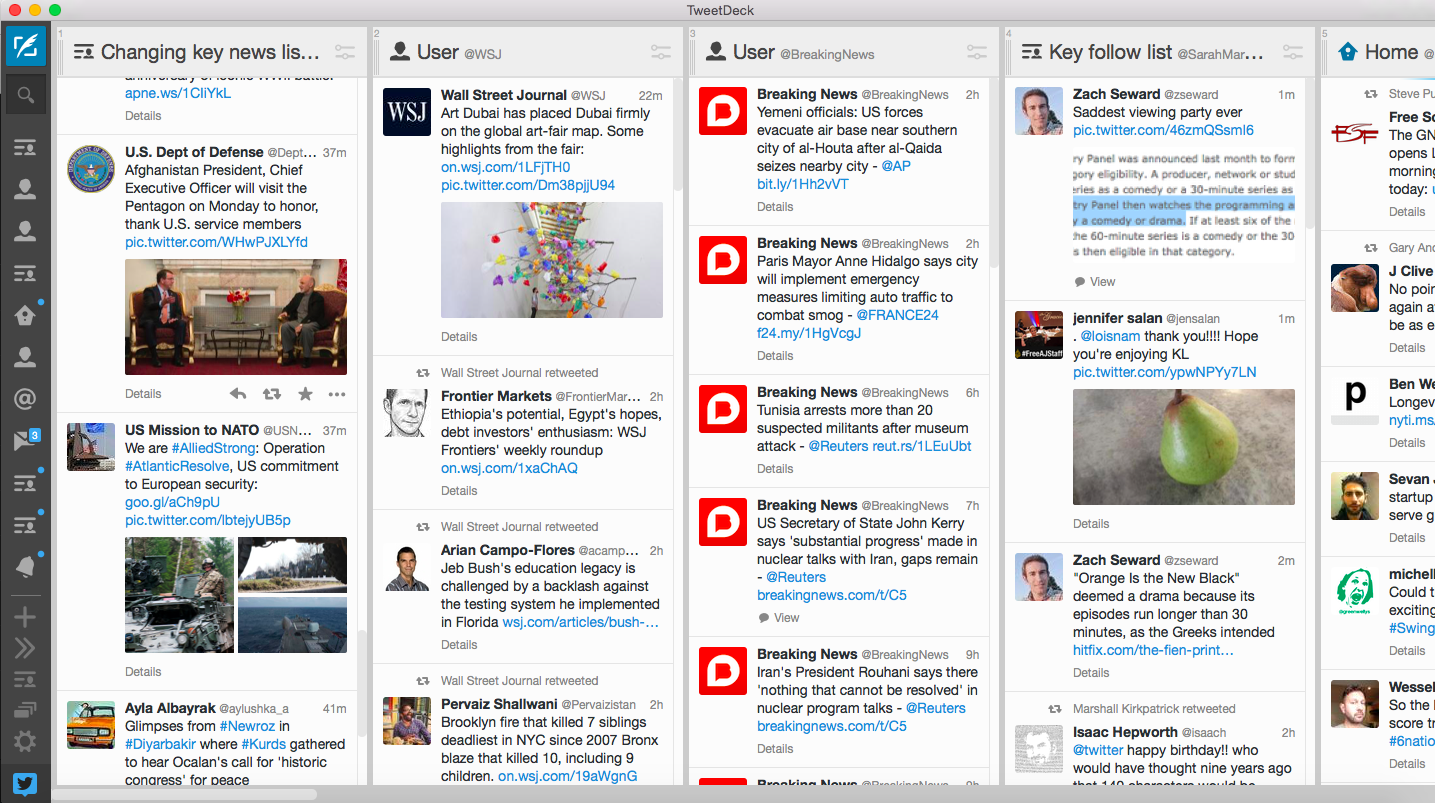Expand Details on the Art Dubai tweet

(x=459, y=337)
